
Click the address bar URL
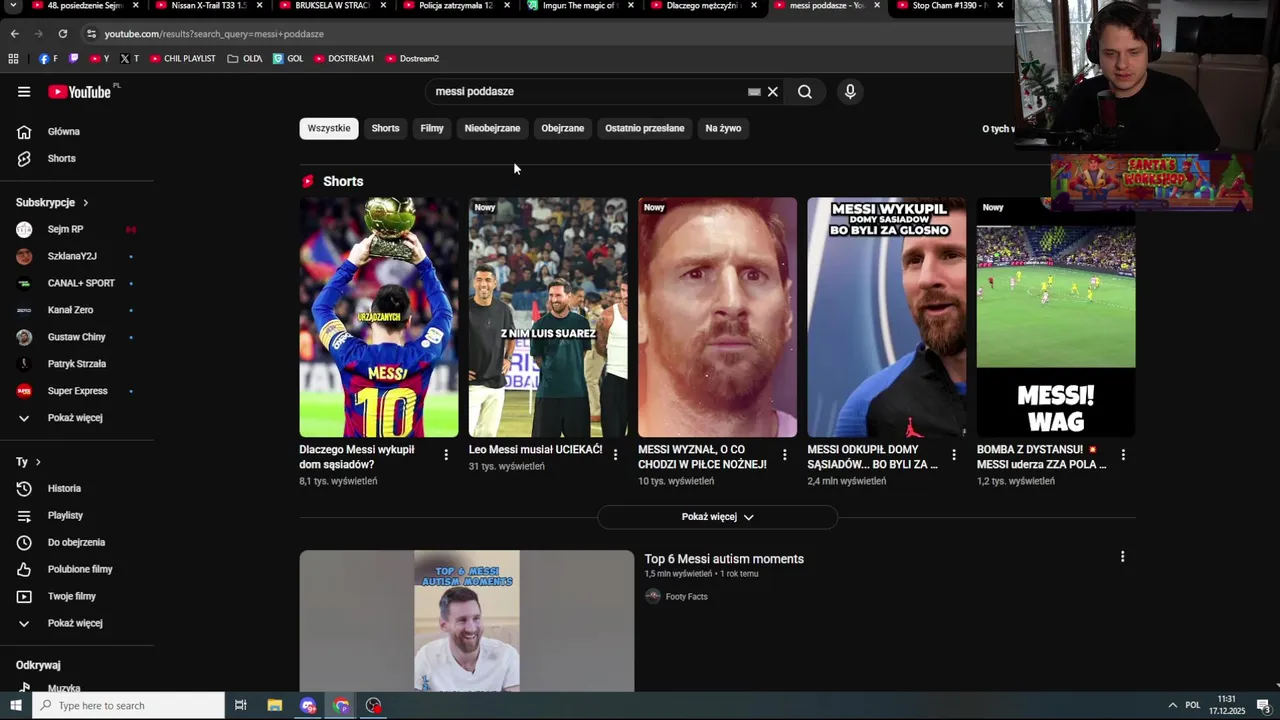coord(214,34)
